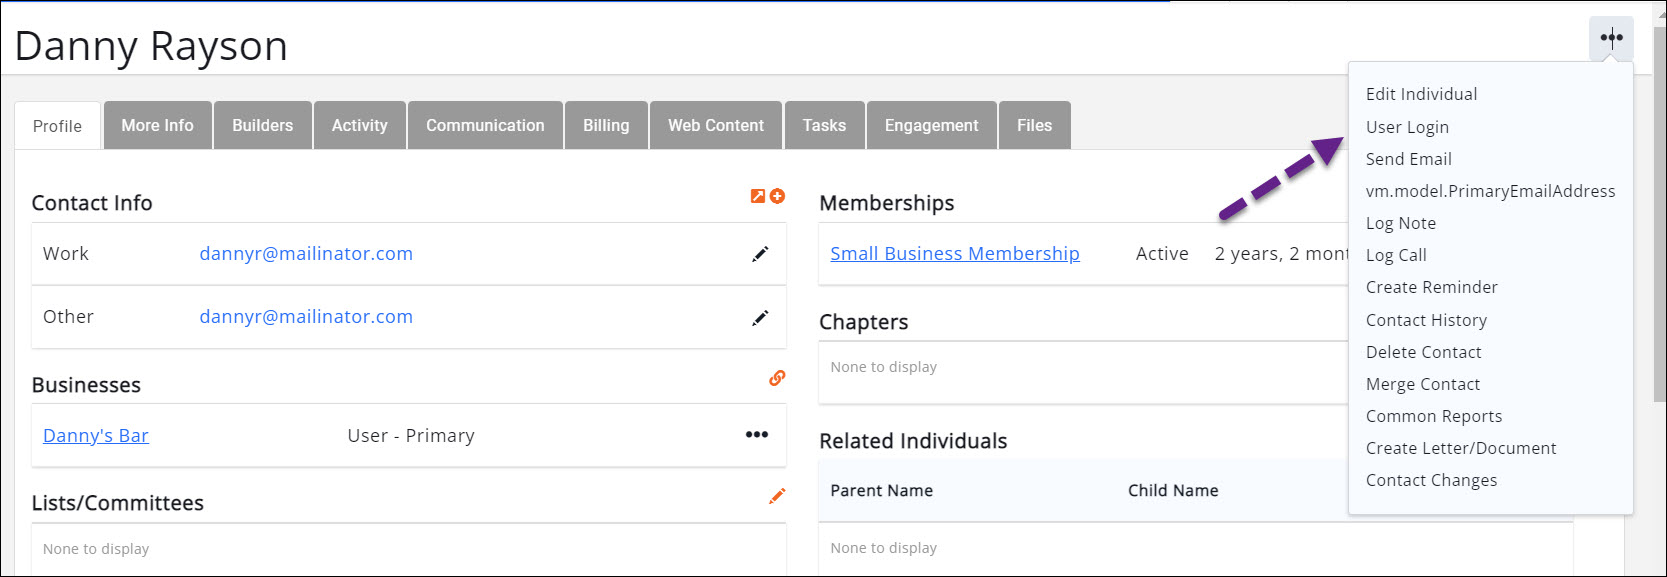Choose Merge Contact menu option
1667x577 pixels.
pyautogui.click(x=1422, y=384)
